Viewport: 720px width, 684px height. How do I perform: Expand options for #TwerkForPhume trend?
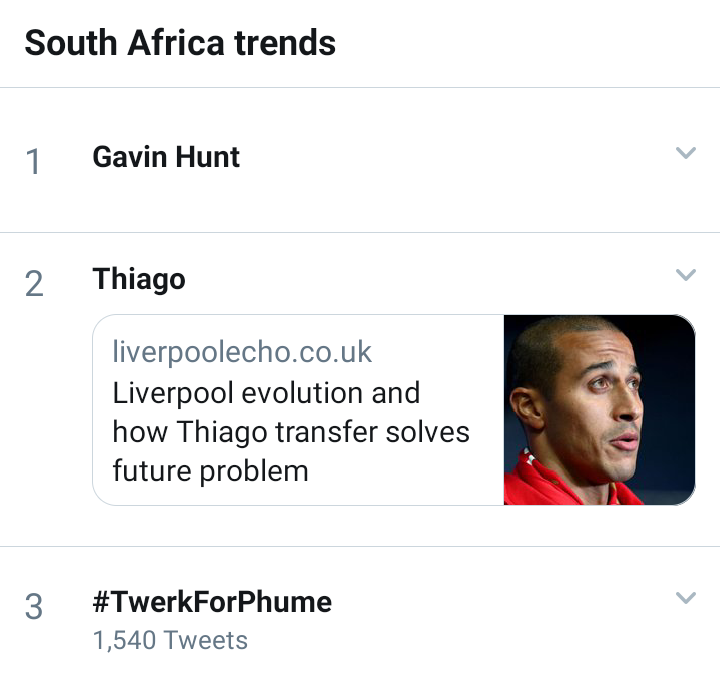(685, 598)
